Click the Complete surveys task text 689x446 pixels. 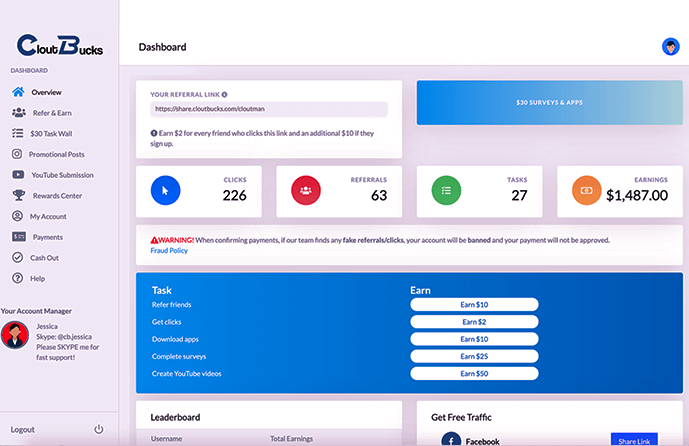point(179,356)
